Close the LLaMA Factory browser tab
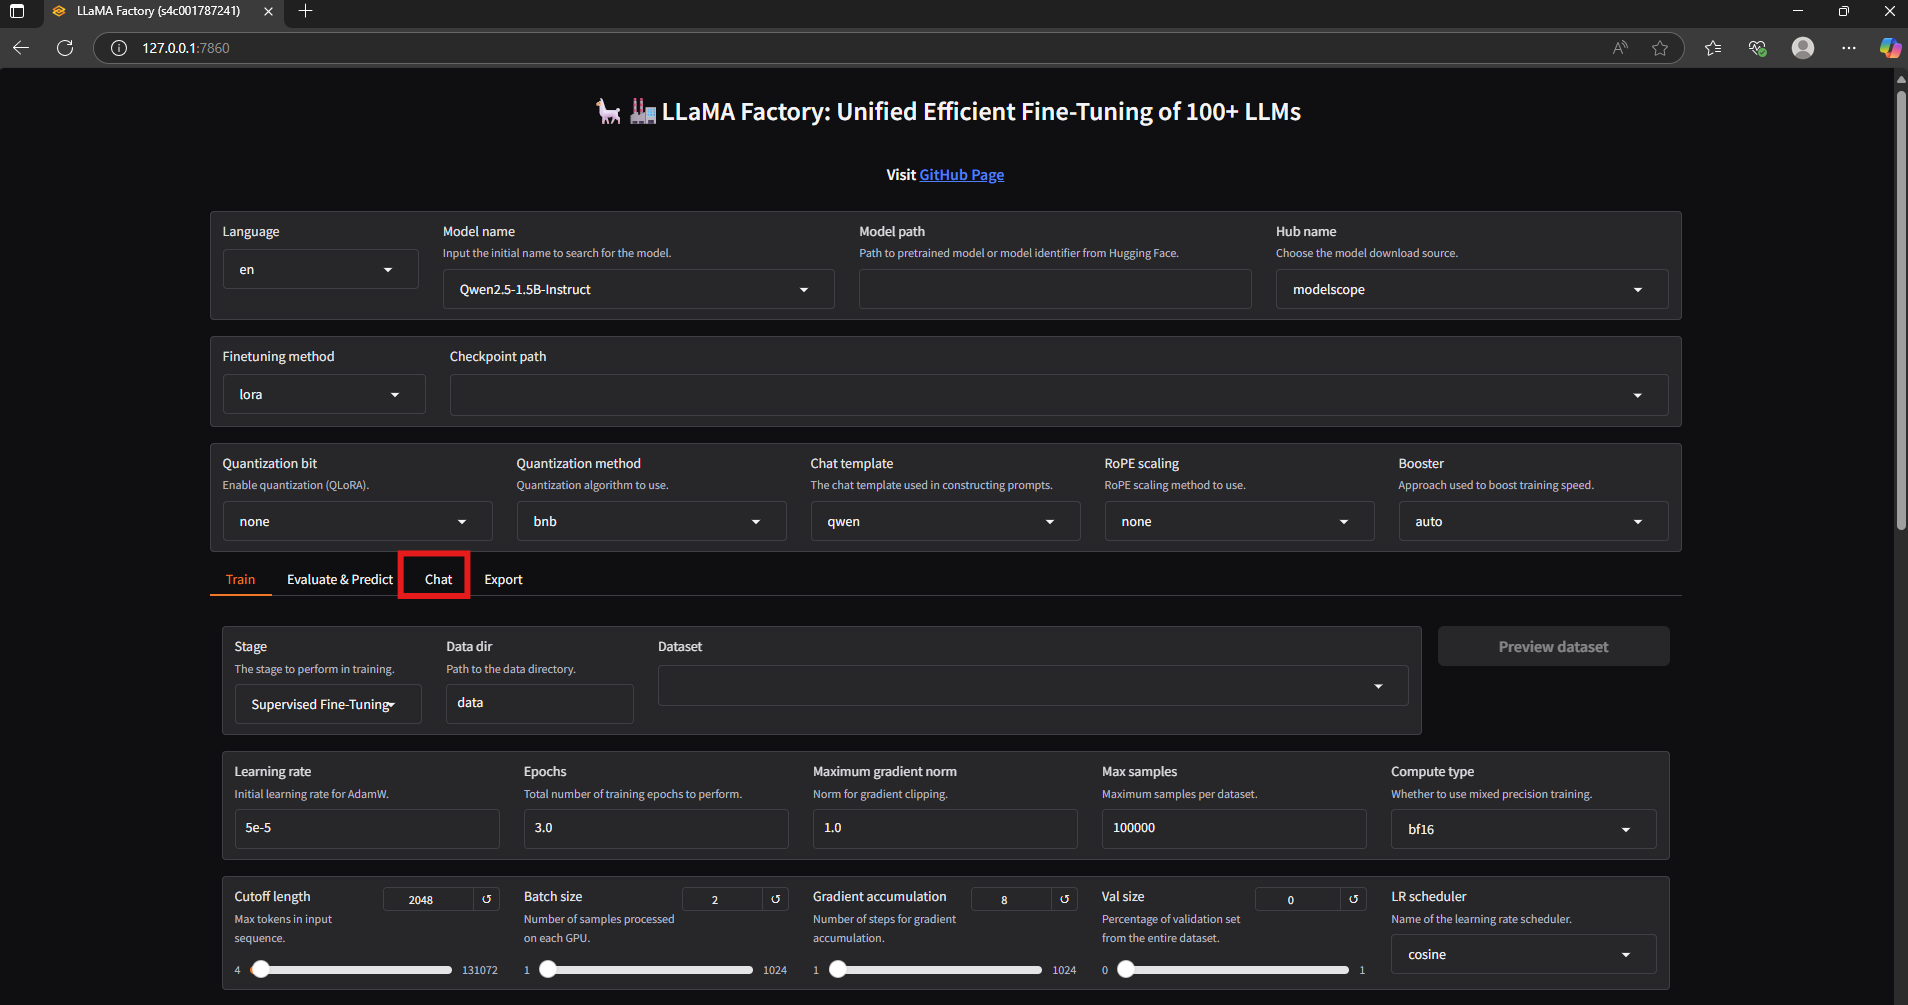 [268, 11]
